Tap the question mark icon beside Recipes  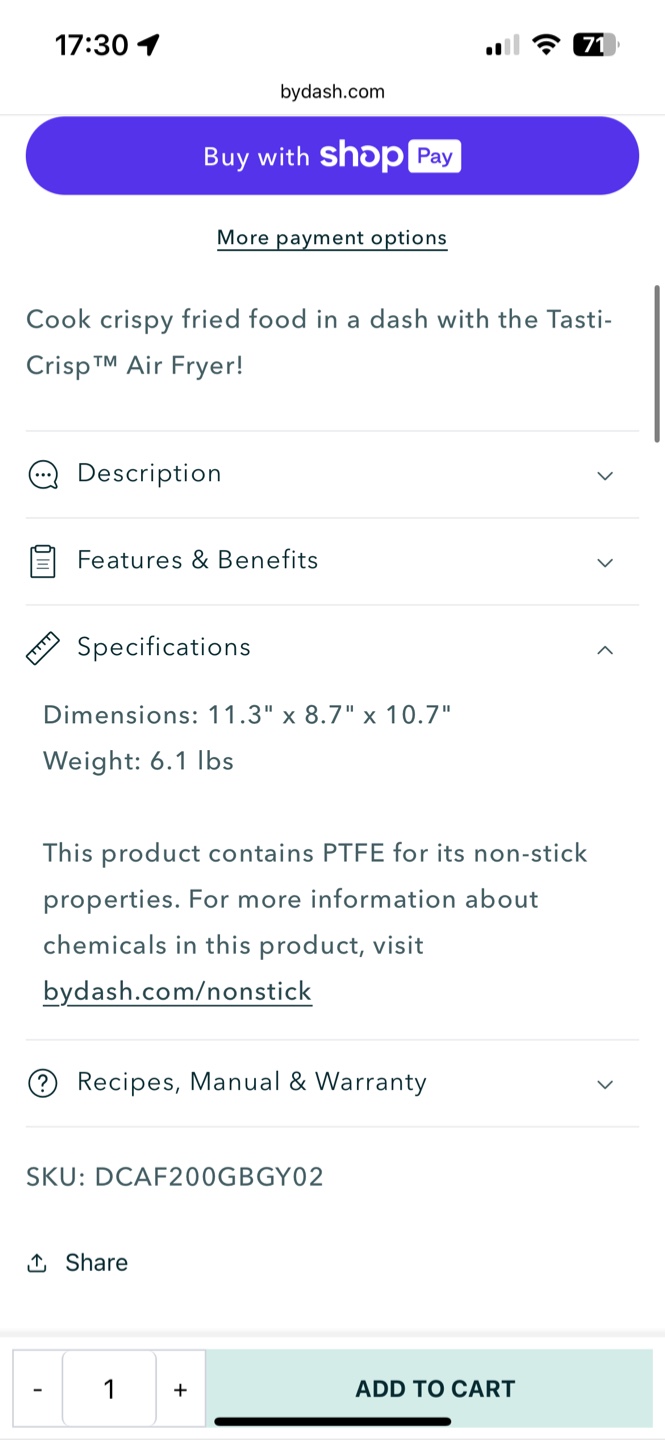[x=43, y=1083]
